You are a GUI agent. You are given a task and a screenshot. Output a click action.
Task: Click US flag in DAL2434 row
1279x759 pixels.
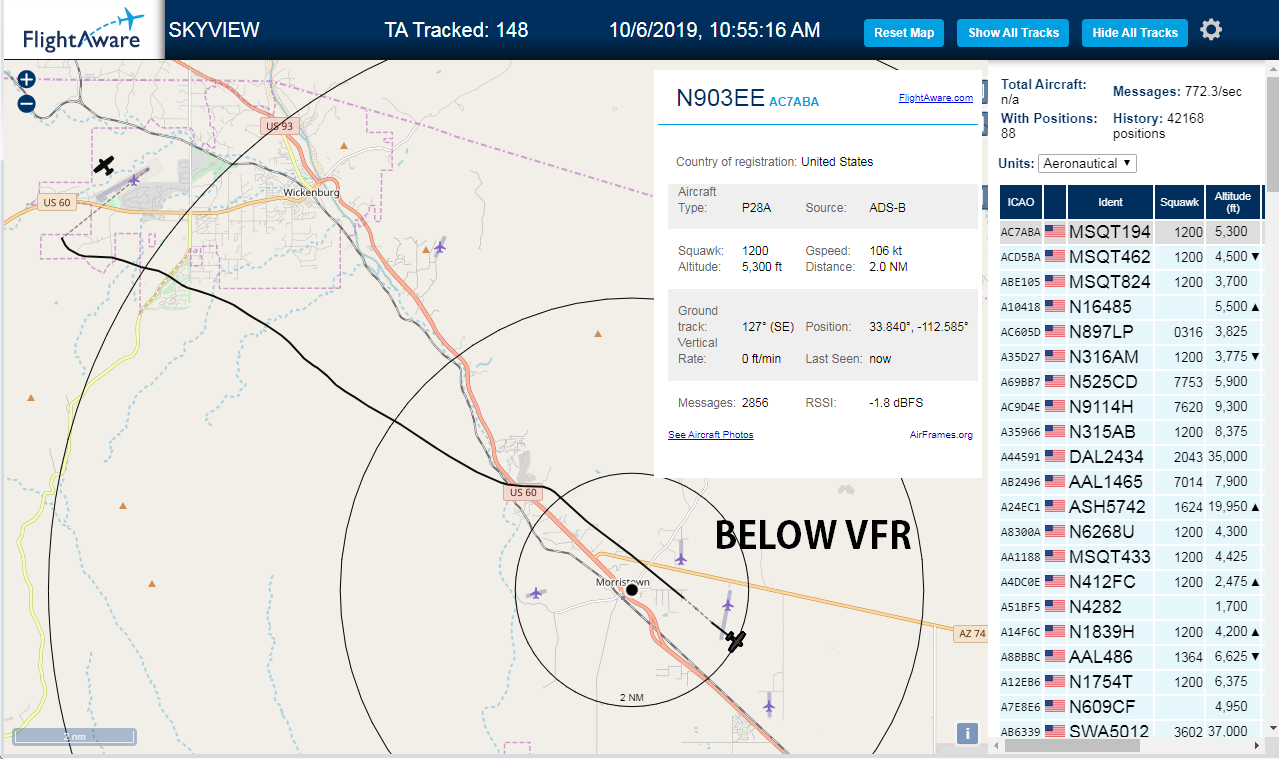pos(1055,457)
